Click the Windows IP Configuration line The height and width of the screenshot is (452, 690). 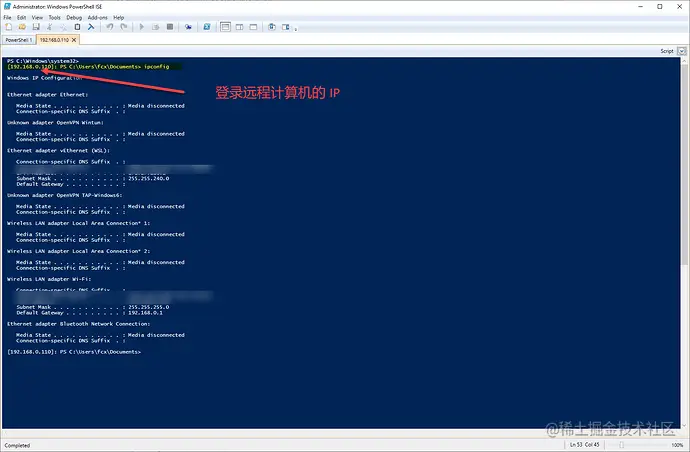(x=44, y=78)
